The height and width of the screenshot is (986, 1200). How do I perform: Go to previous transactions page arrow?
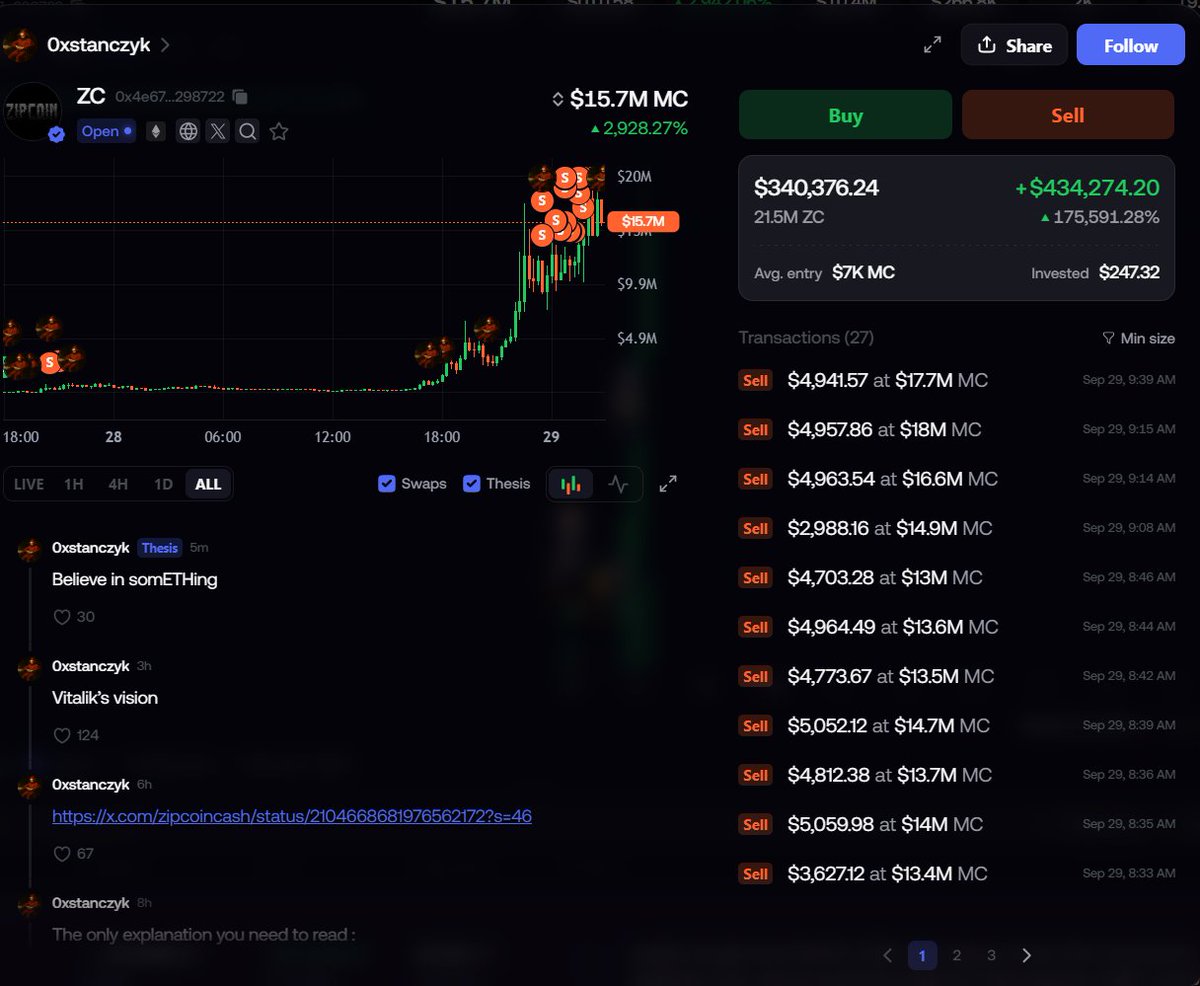[887, 955]
